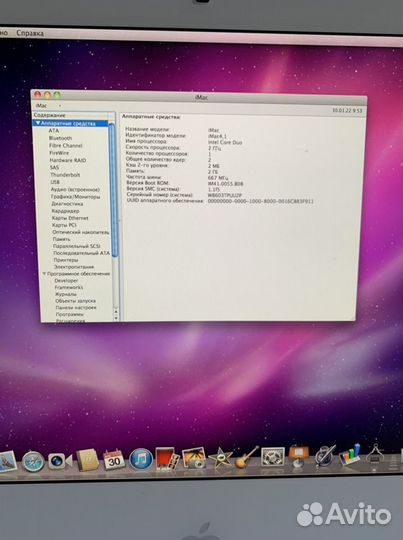The width and height of the screenshot is (403, 540).
Task: Launch GarageBand guitar icon
Action: (x=246, y=457)
